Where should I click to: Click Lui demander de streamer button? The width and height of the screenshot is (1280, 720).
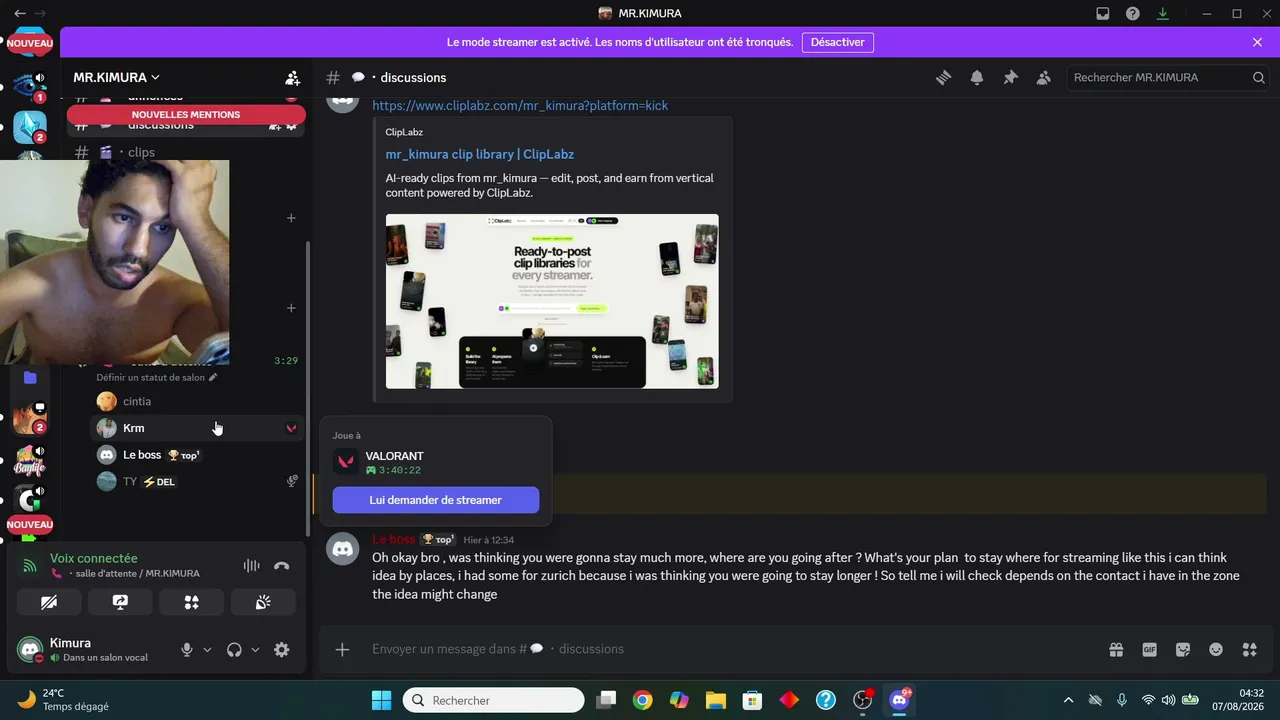pyautogui.click(x=436, y=500)
